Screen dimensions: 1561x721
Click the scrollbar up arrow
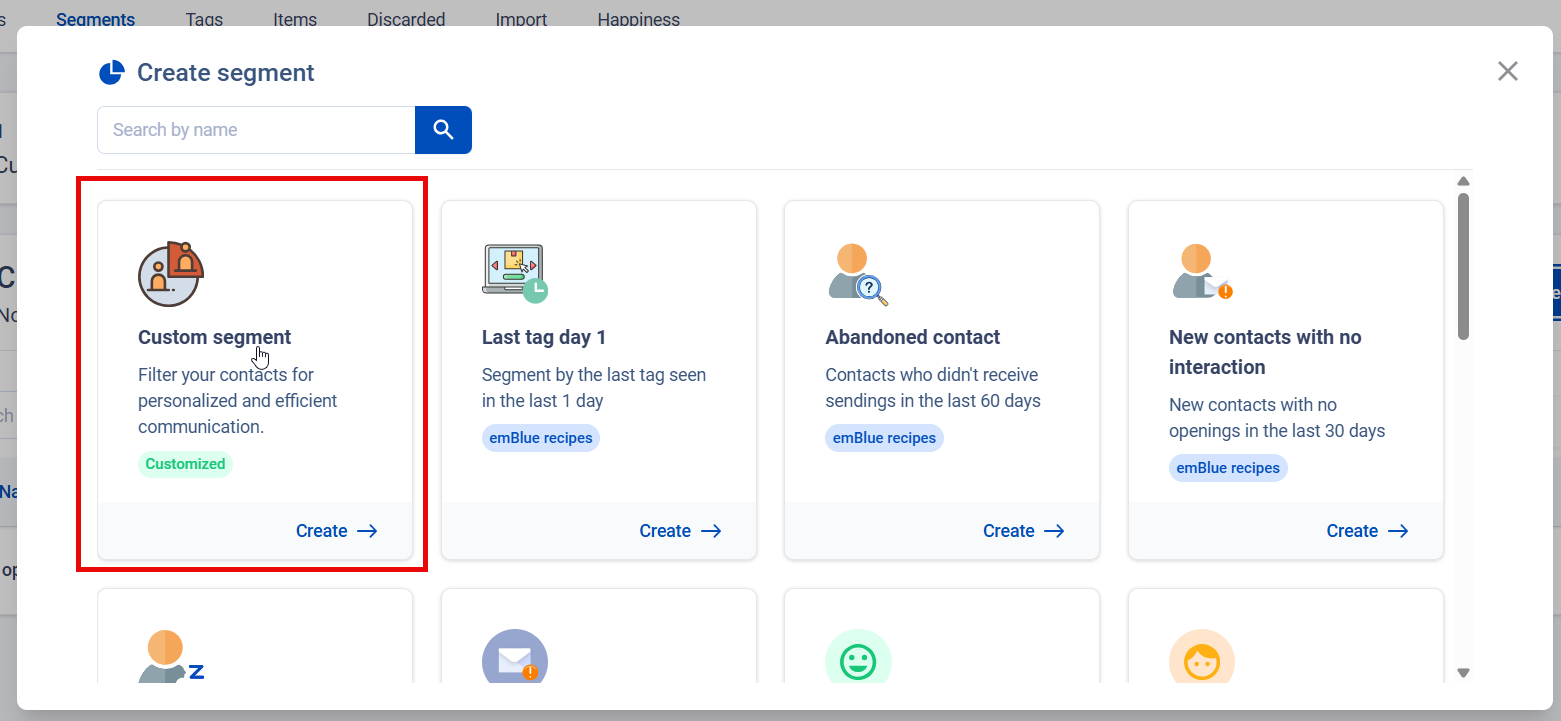click(1463, 181)
